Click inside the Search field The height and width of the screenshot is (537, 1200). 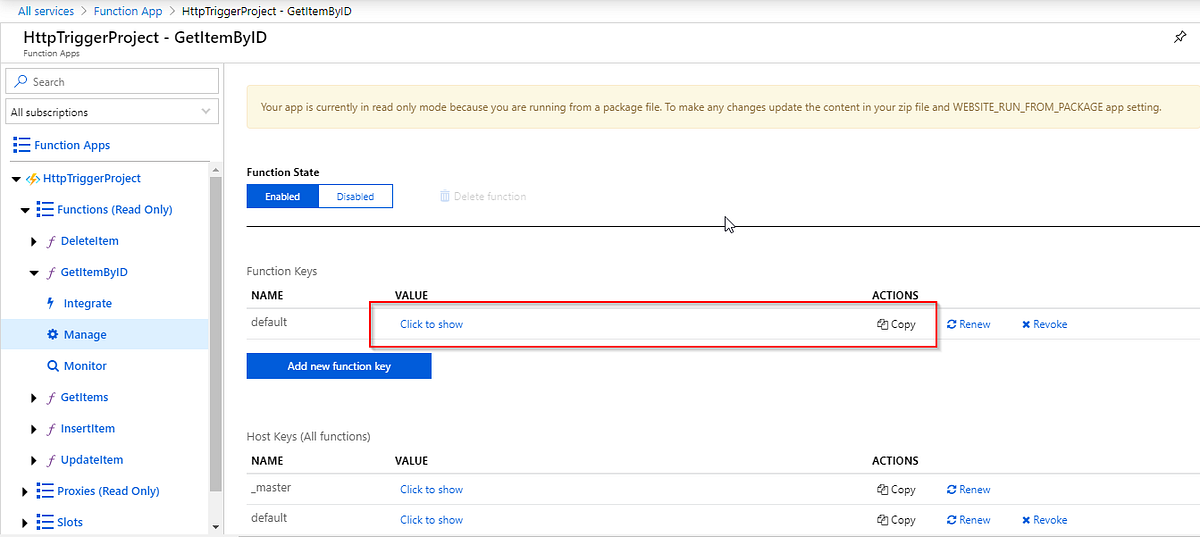[x=112, y=81]
